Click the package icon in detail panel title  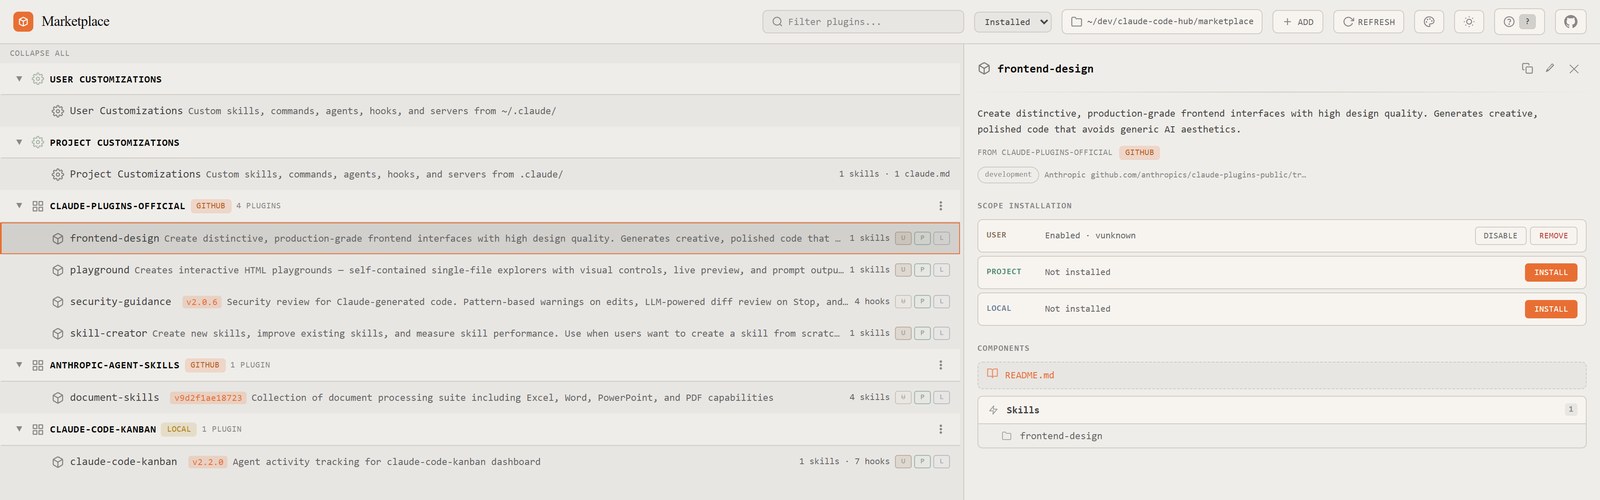(x=984, y=69)
